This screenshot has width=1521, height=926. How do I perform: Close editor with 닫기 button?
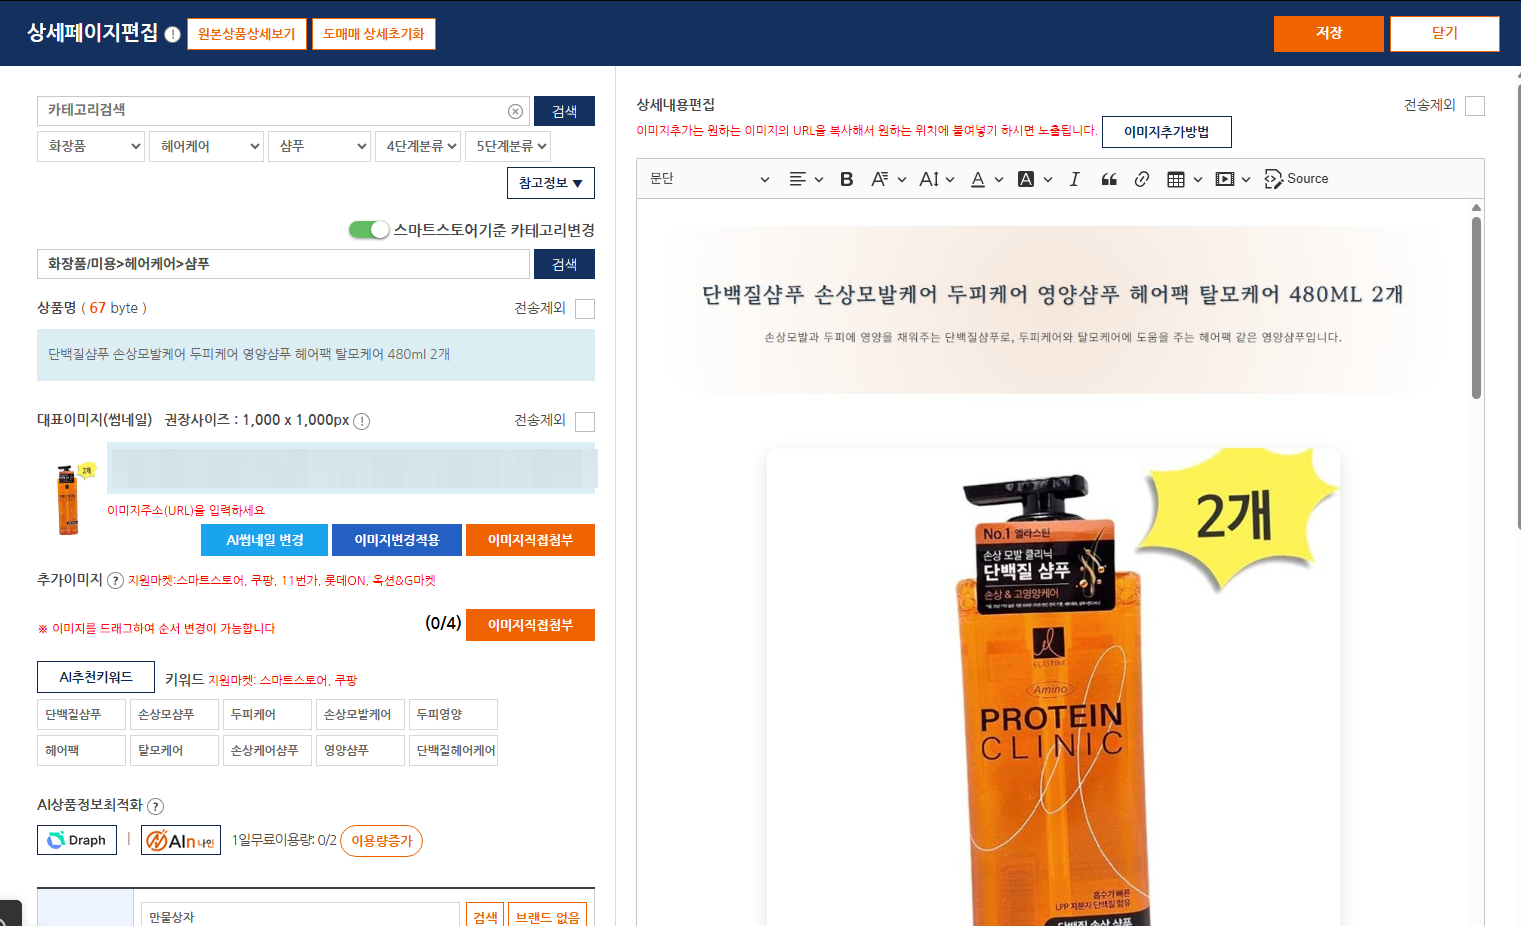click(1445, 33)
